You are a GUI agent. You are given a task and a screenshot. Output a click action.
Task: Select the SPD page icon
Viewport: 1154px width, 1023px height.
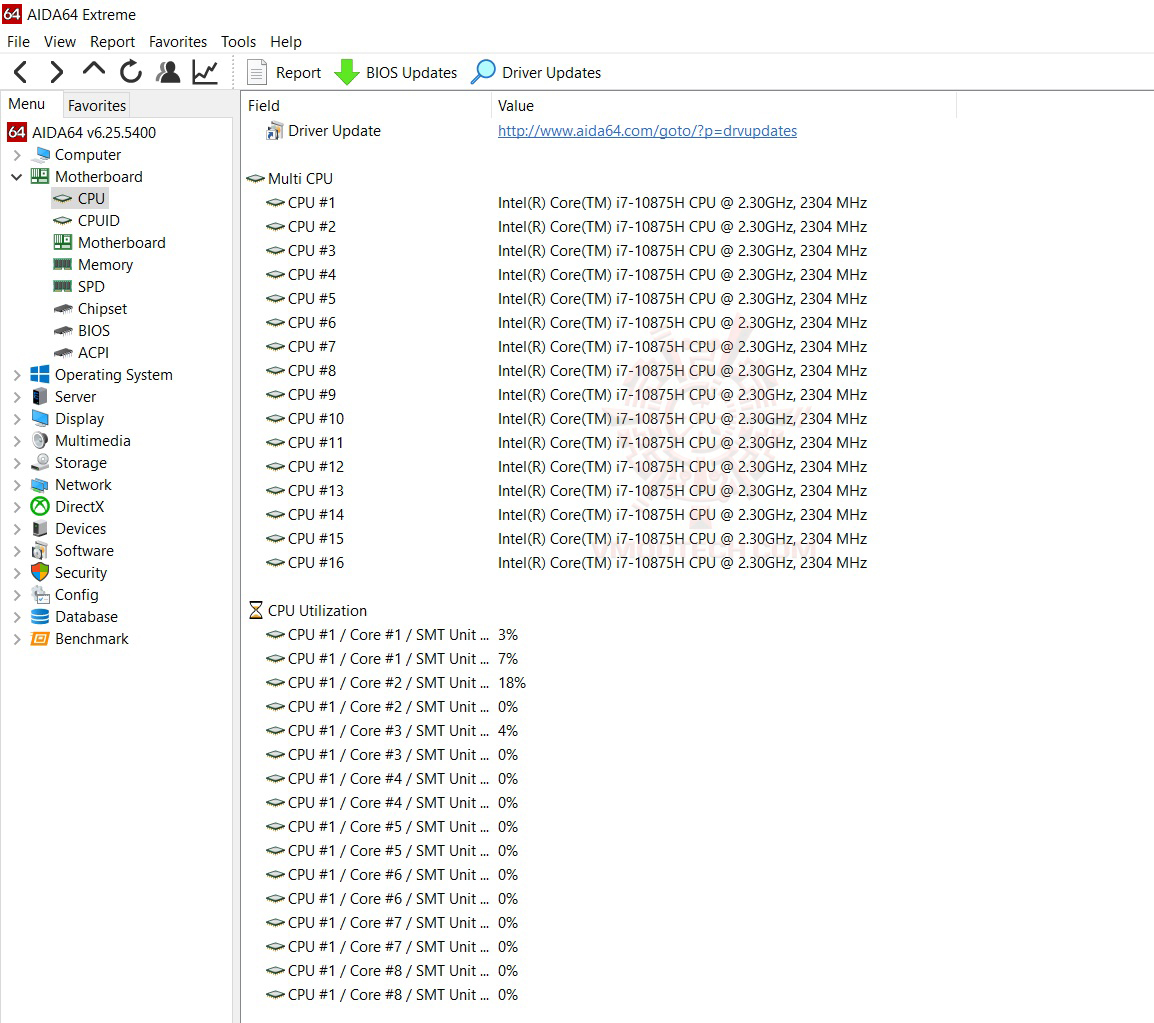tap(63, 286)
